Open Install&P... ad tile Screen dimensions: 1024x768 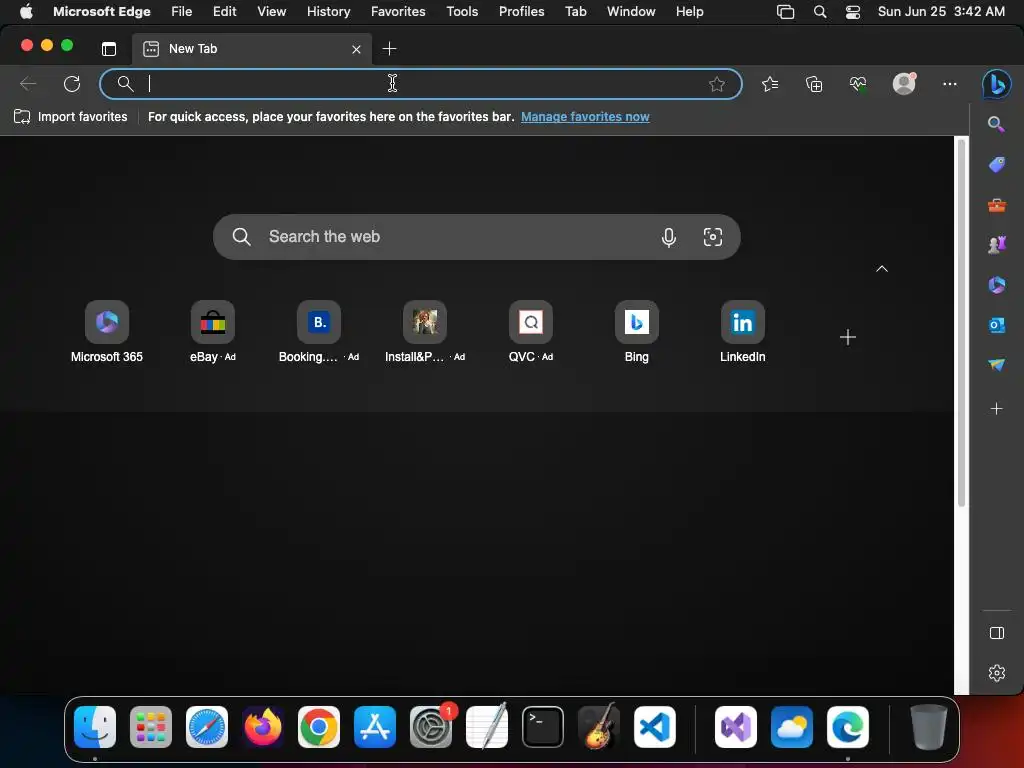tap(424, 332)
